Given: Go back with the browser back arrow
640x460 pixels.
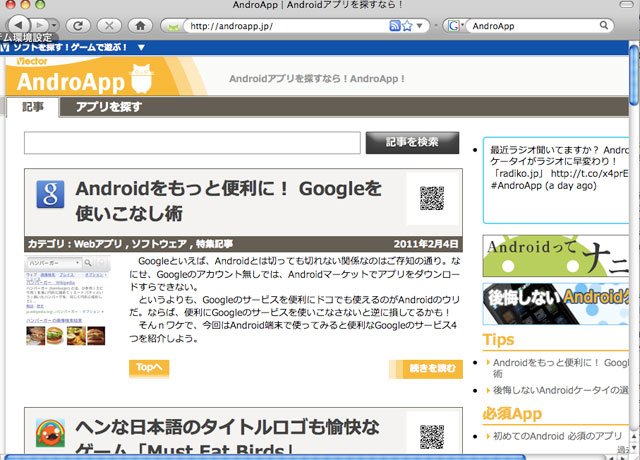Looking at the screenshot, I should (x=19, y=25).
